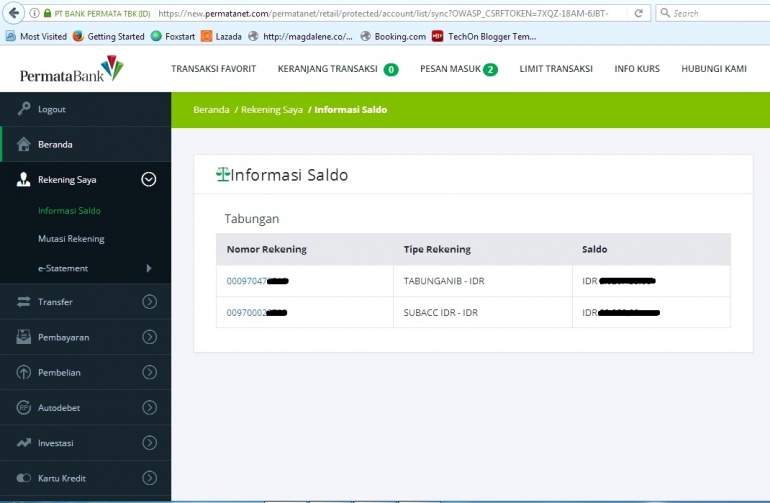The image size is (770, 503).
Task: Expand Kartu Kredit menu arrow
Action: coord(150,478)
